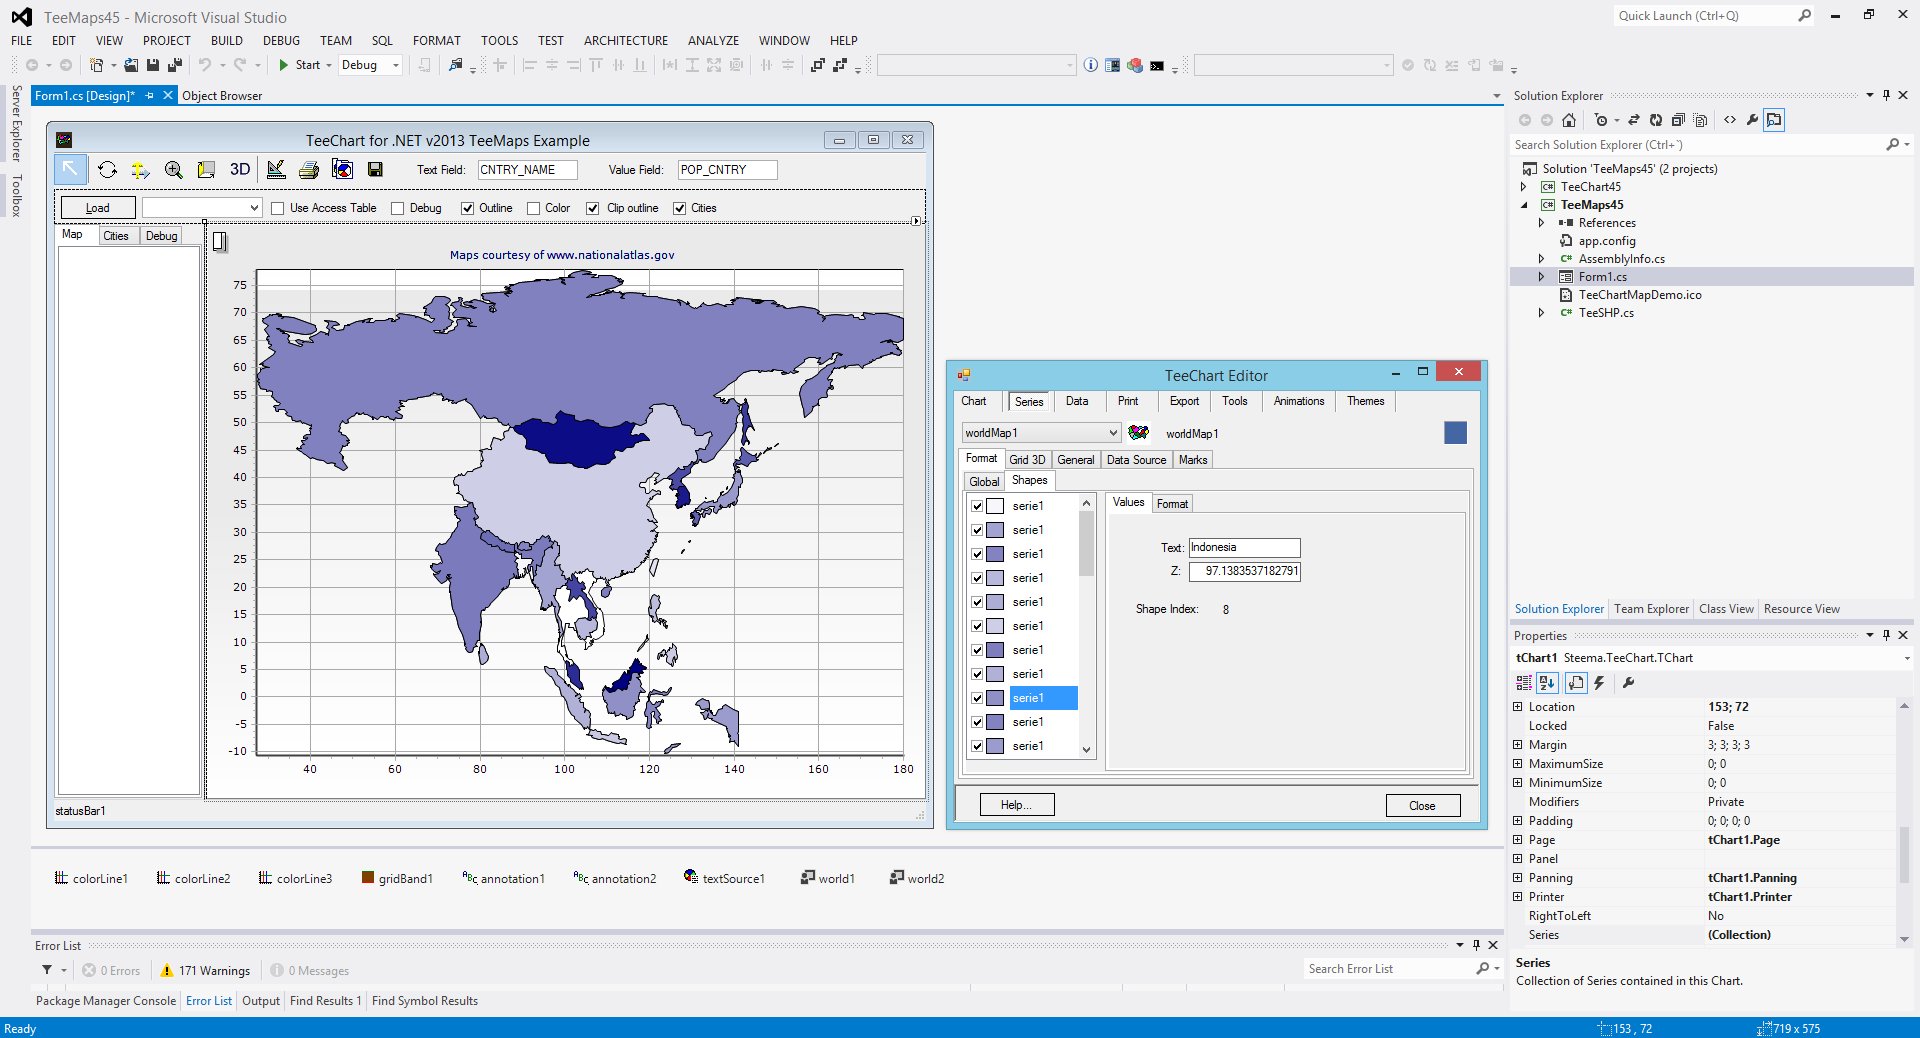This screenshot has width=1920, height=1038.
Task: Click the blue series color swatch in TeeChart Editor
Action: 1456,433
